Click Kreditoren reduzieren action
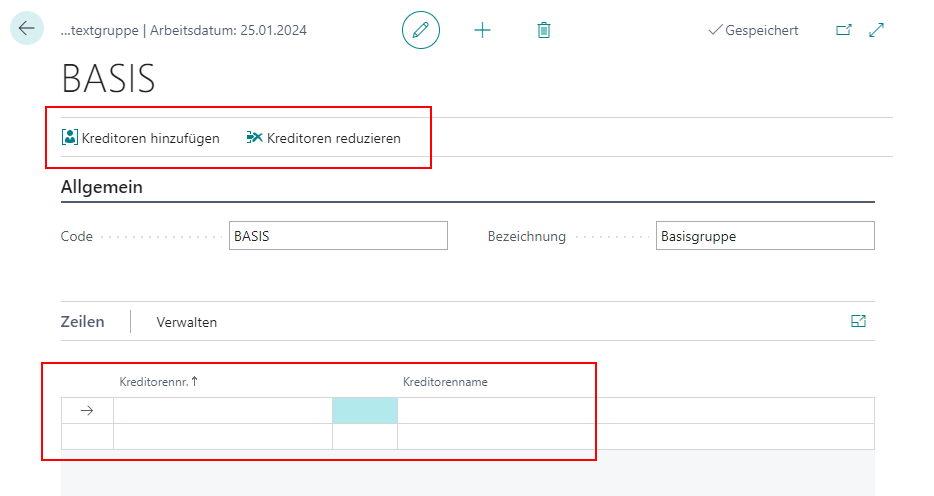 (323, 138)
